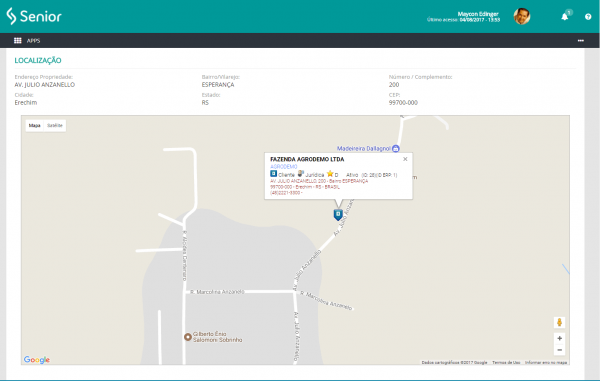Click the Senior logo
Screen dimensions: 600x381
(34, 16)
